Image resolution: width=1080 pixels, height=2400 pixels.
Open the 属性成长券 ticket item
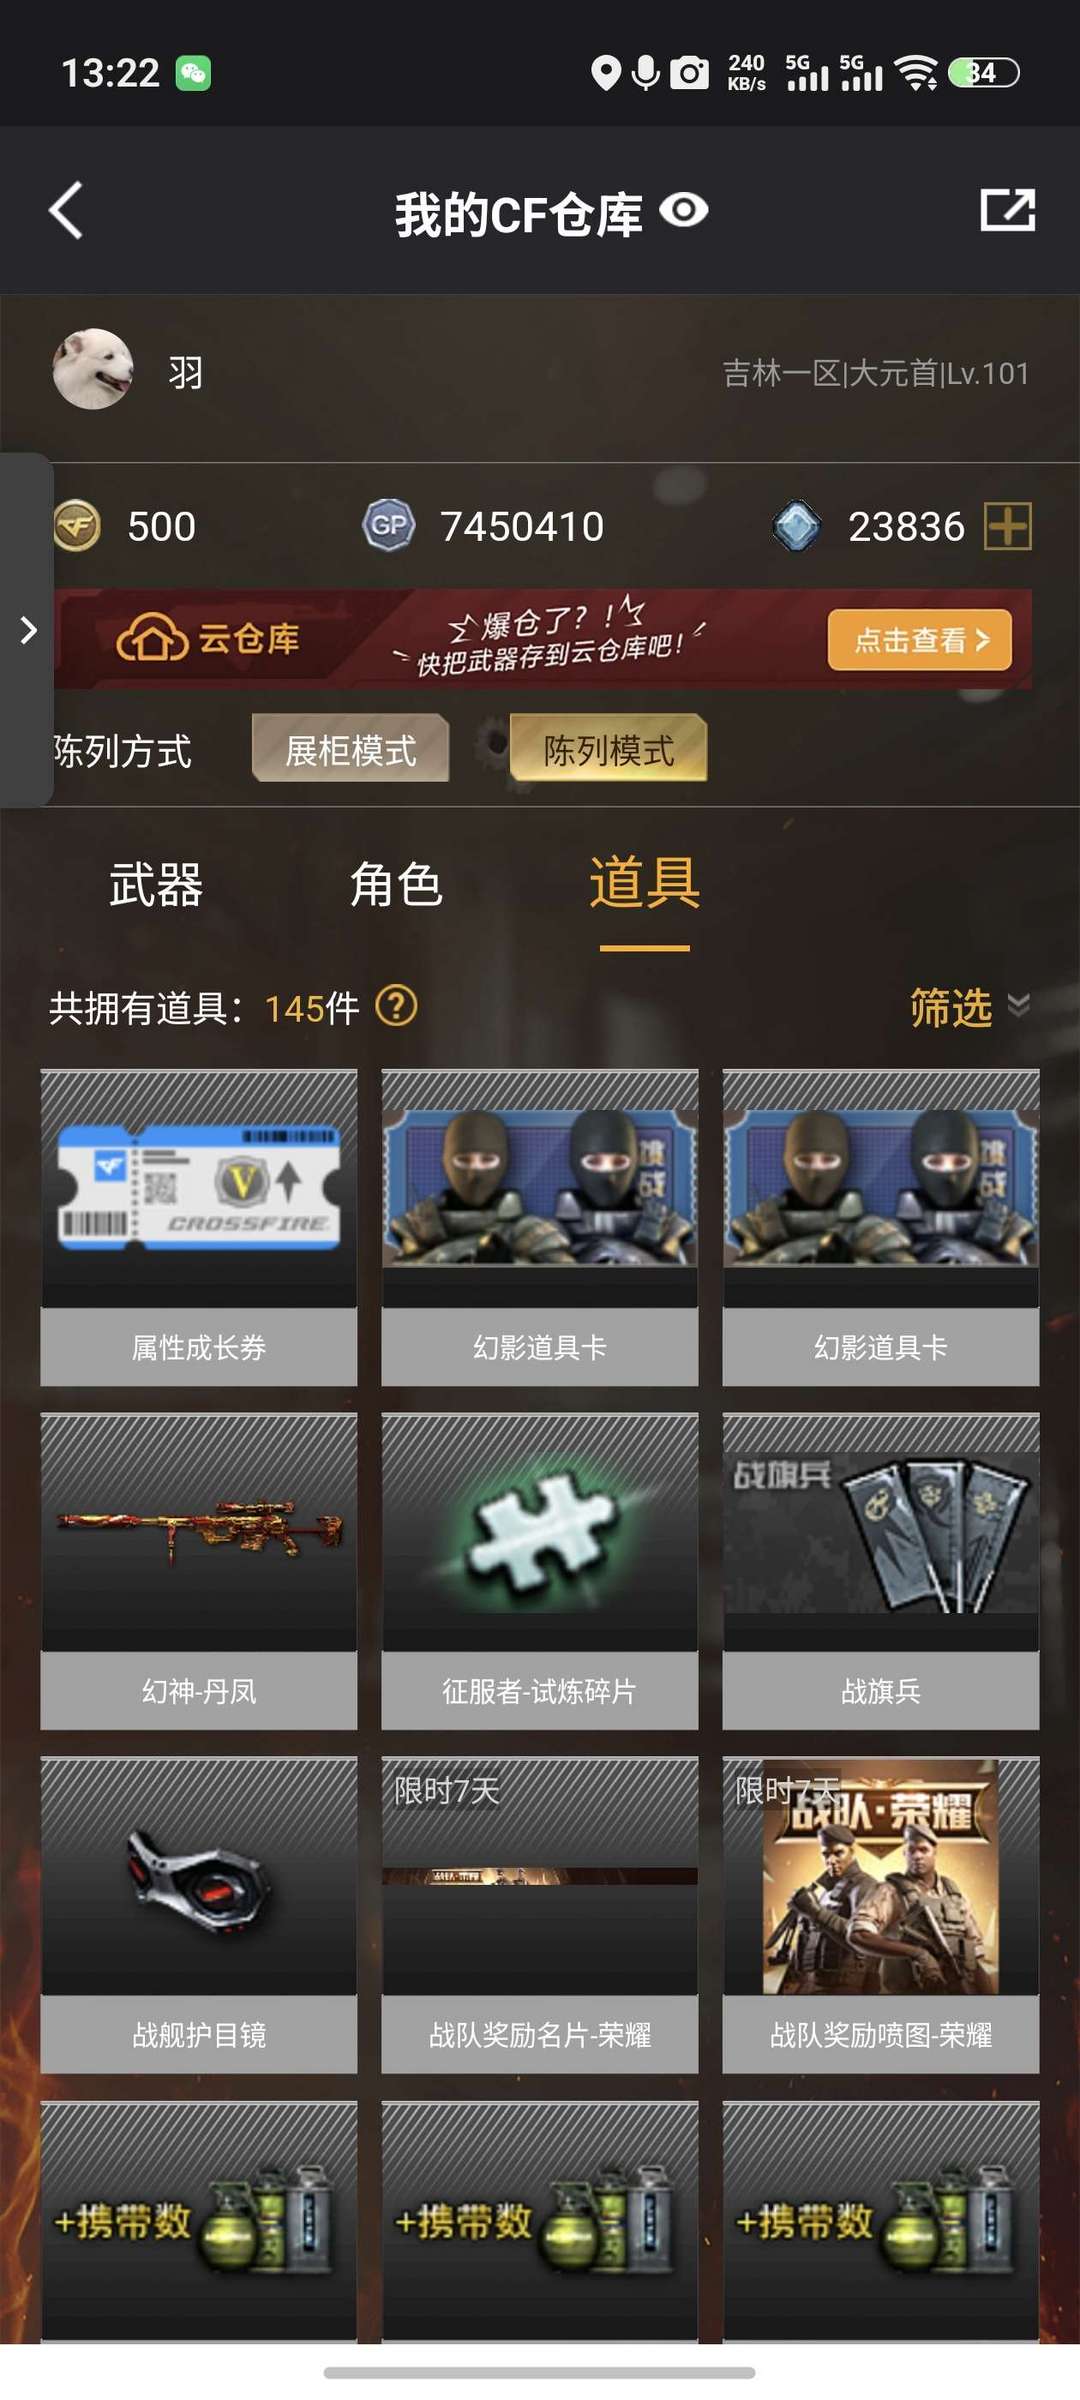click(x=199, y=1228)
